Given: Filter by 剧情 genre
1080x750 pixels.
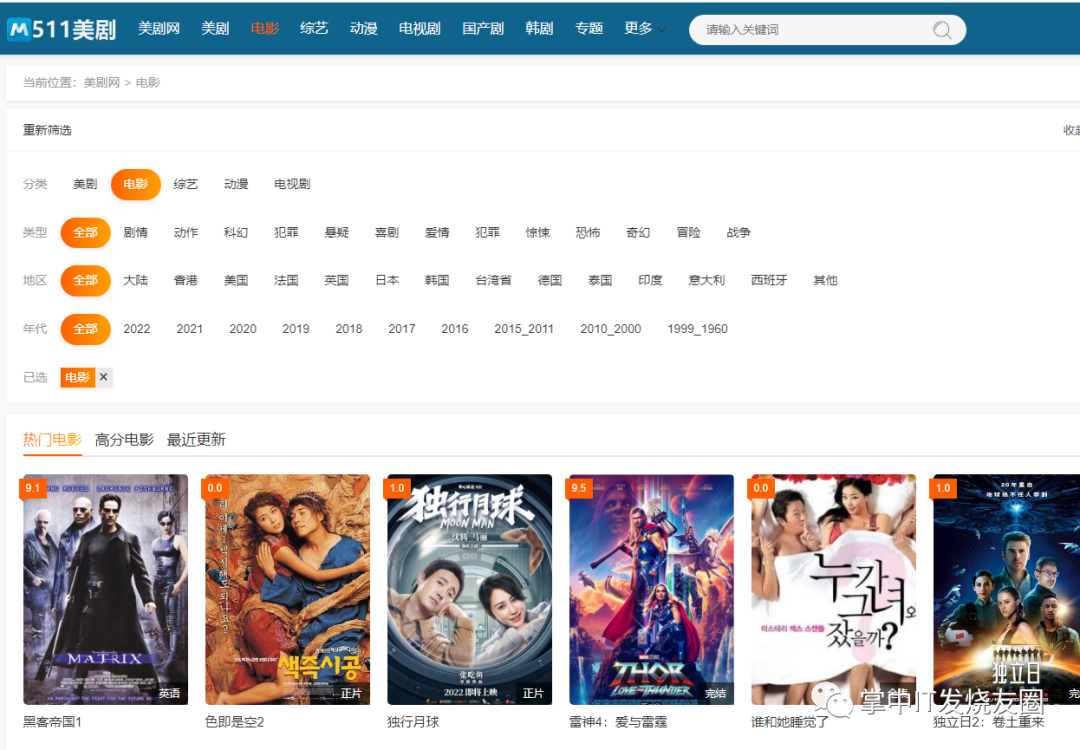Looking at the screenshot, I should 136,232.
